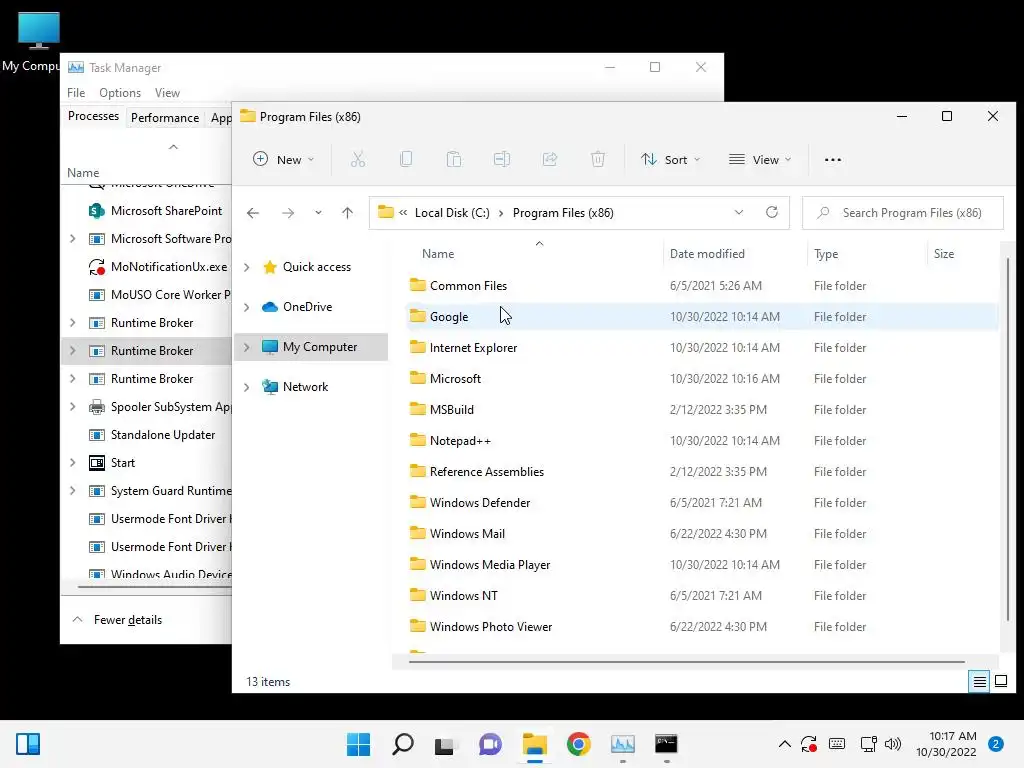The image size is (1024, 768).
Task: Click Task Manager taskbar icon
Action: click(622, 744)
